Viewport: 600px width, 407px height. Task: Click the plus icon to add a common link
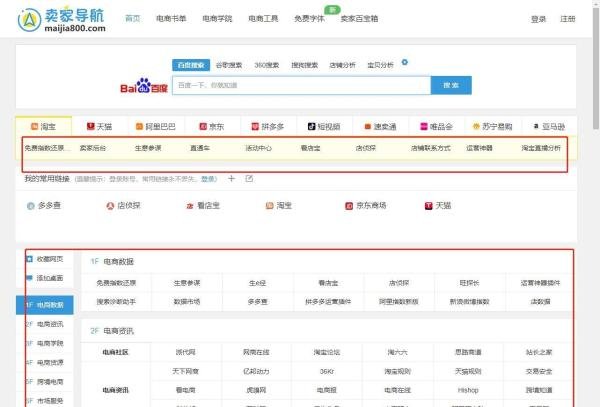tap(231, 179)
